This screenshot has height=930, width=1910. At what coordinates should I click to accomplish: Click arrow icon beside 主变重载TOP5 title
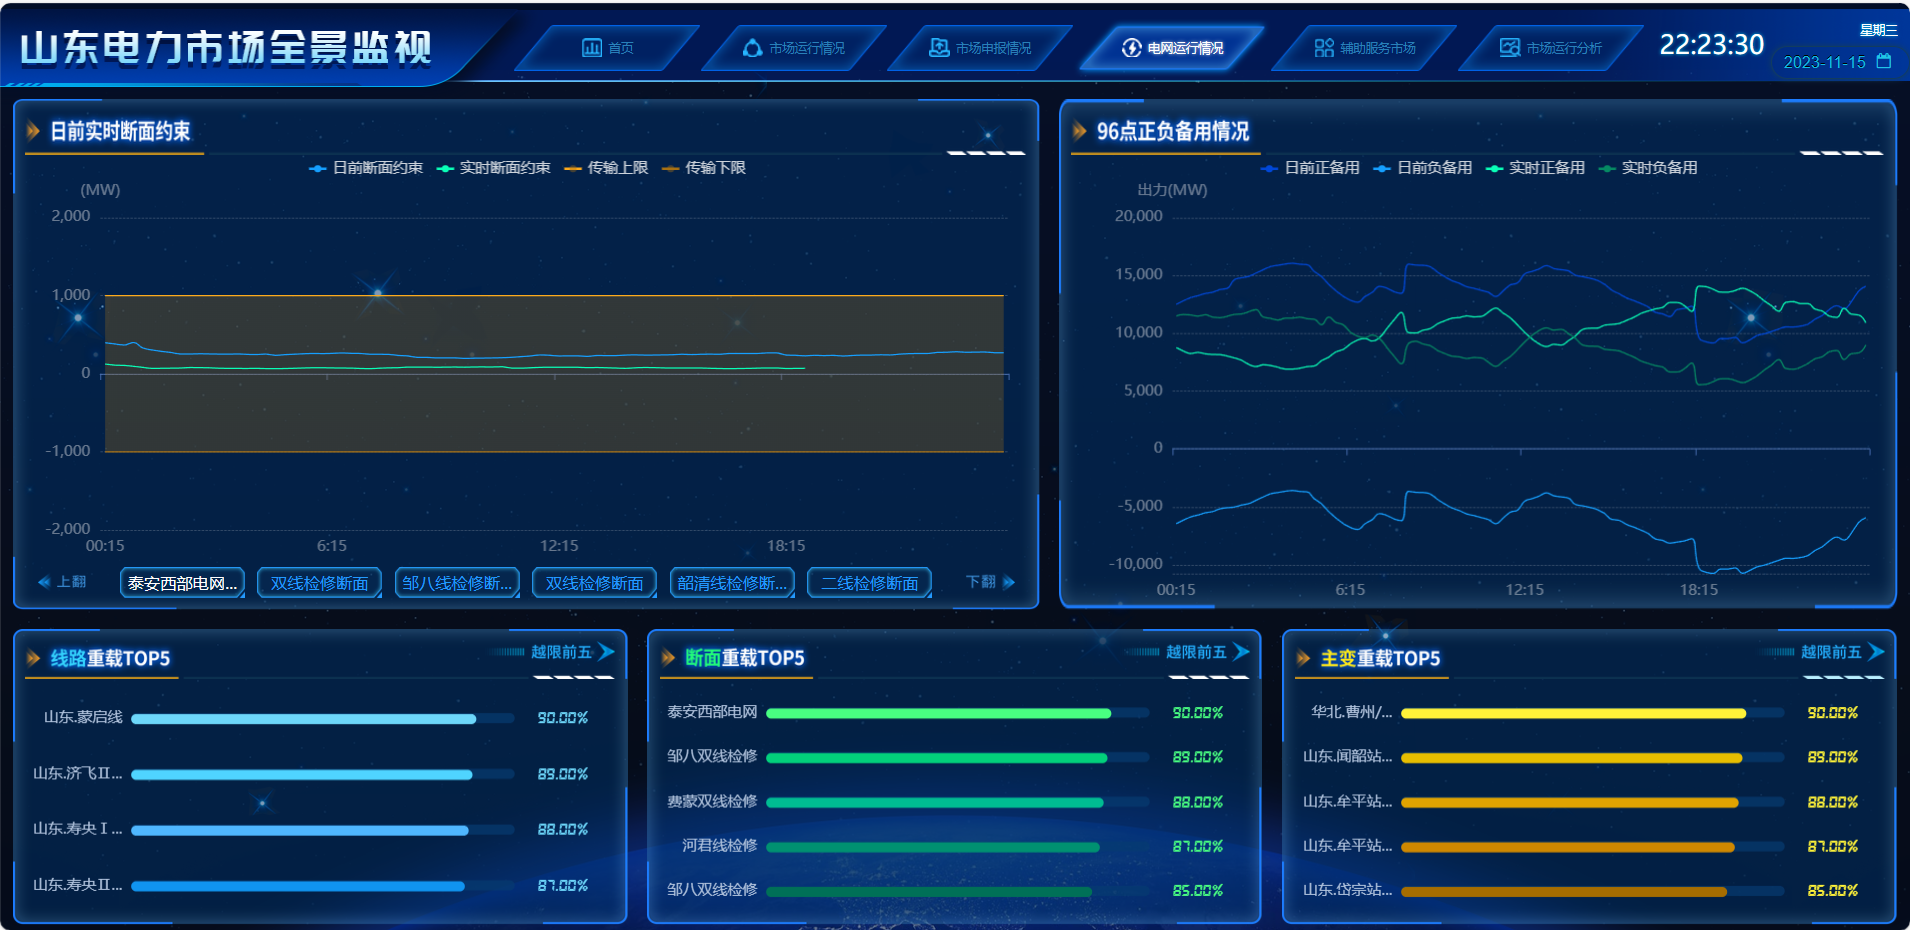[1303, 658]
